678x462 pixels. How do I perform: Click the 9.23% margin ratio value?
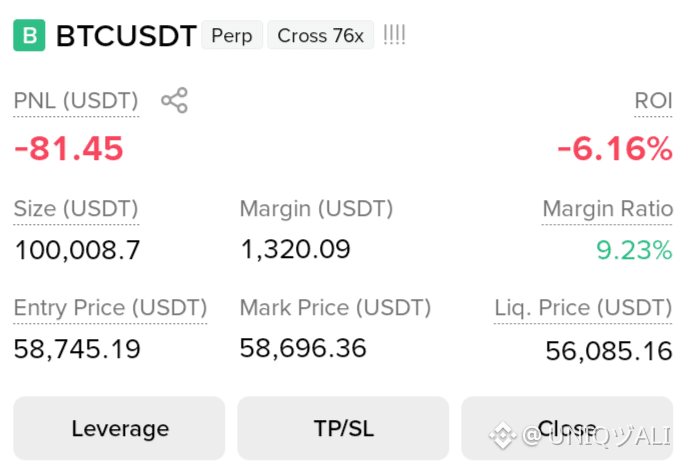point(634,250)
